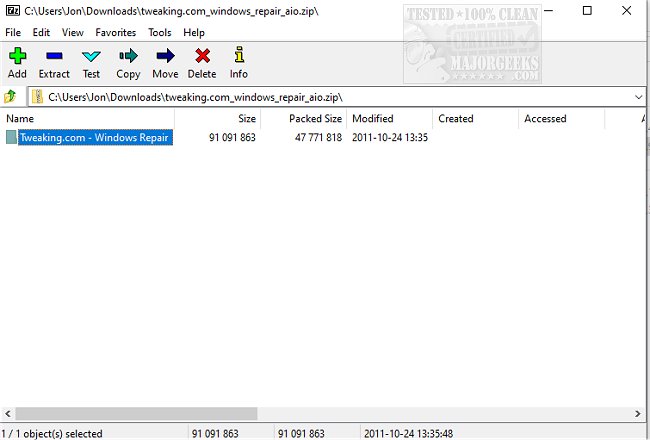Close the 7-Zip window
This screenshot has width=650, height=440.
626,10
